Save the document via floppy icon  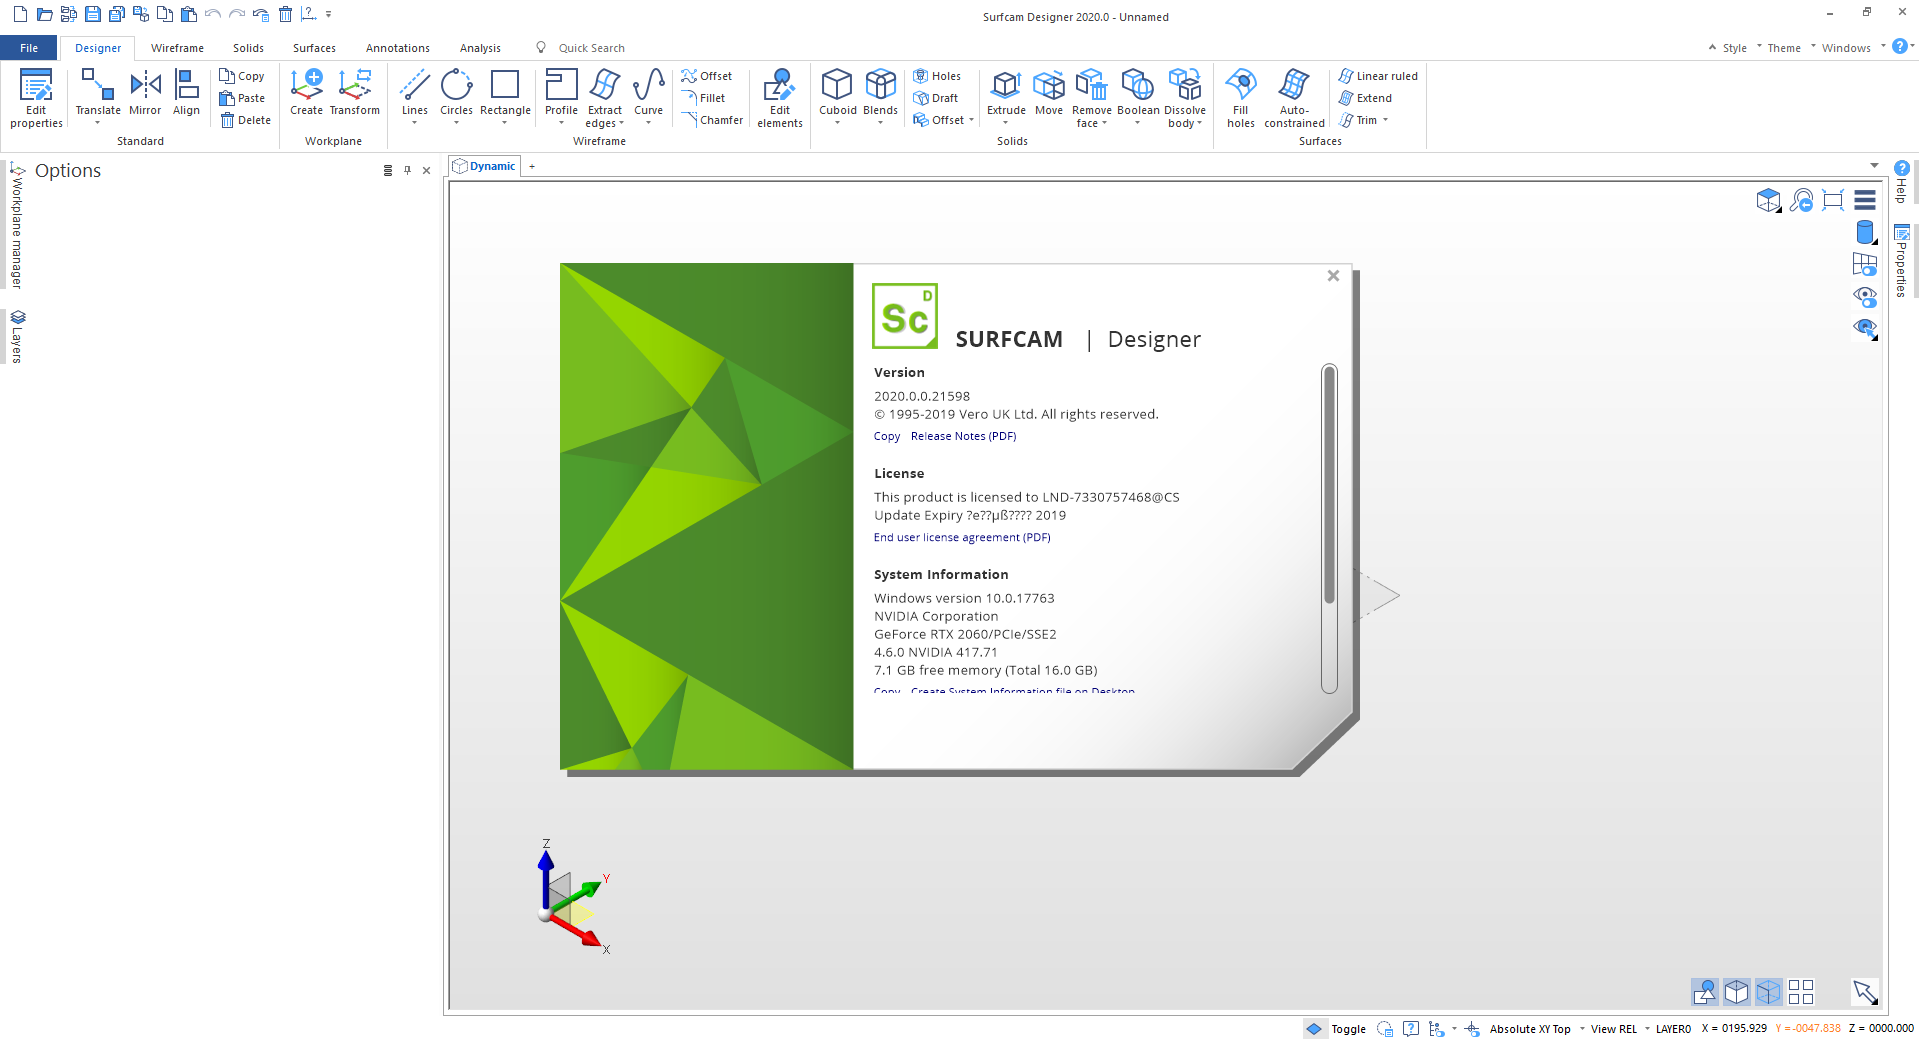point(92,14)
